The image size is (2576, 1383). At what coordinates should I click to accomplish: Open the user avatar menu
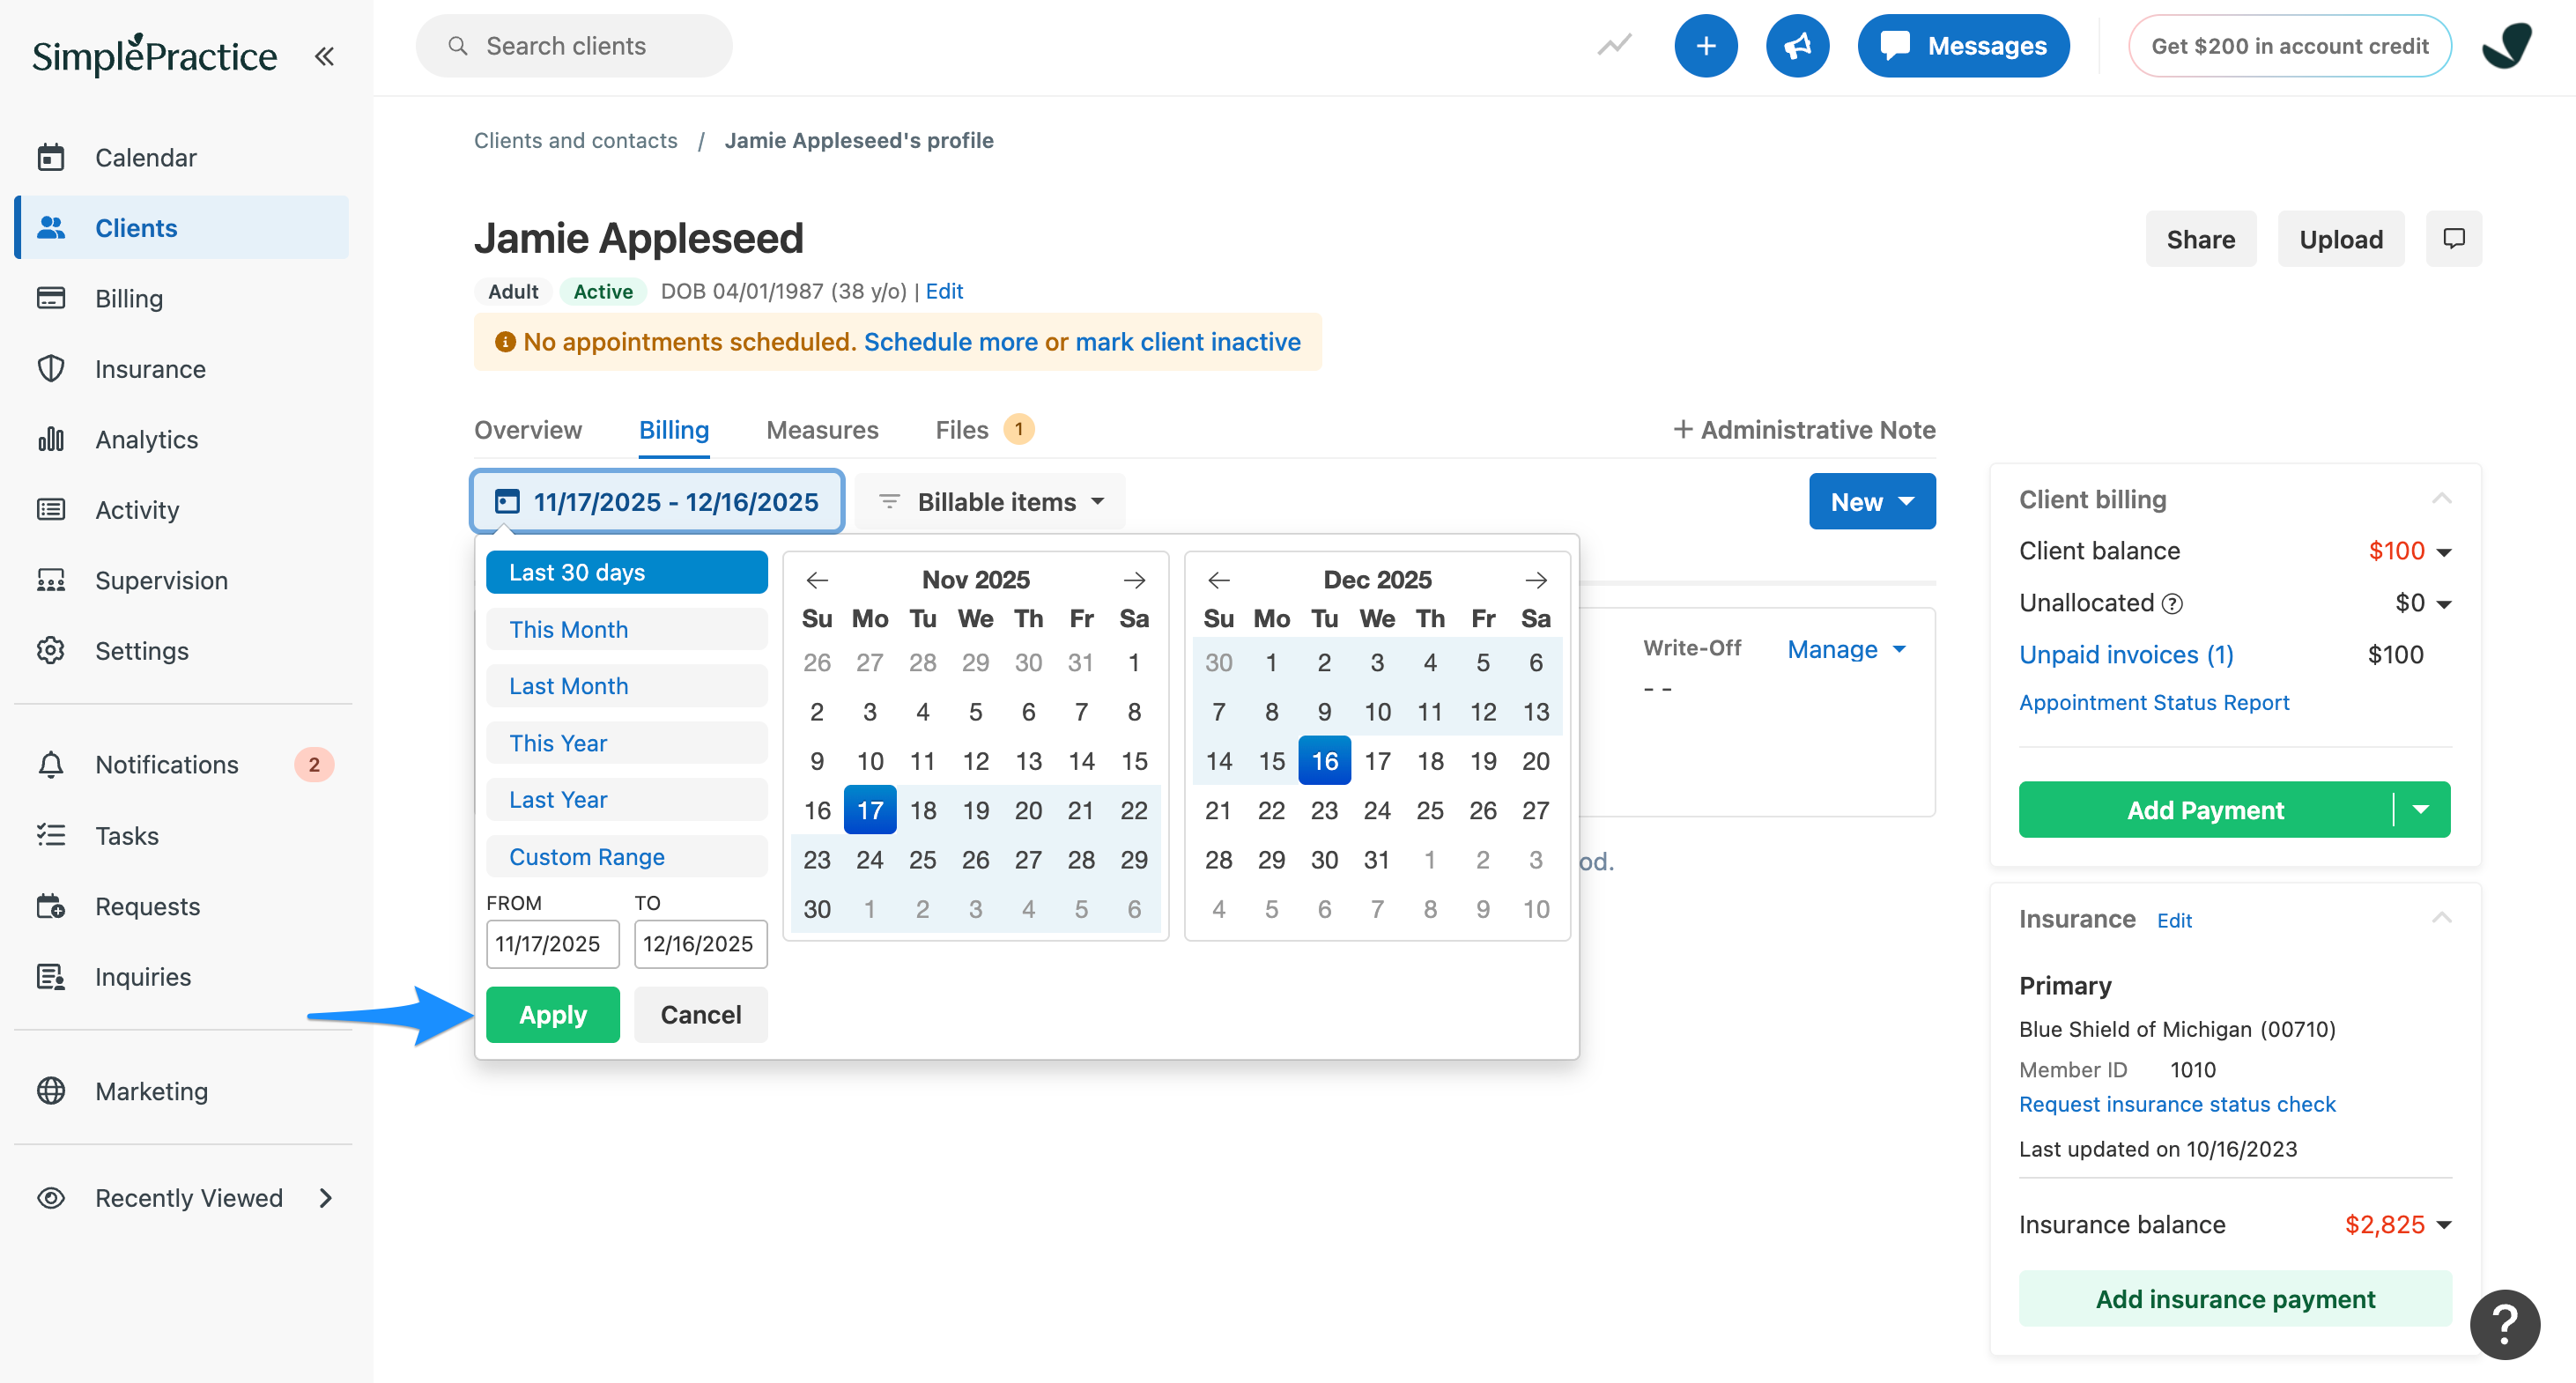coord(2507,46)
